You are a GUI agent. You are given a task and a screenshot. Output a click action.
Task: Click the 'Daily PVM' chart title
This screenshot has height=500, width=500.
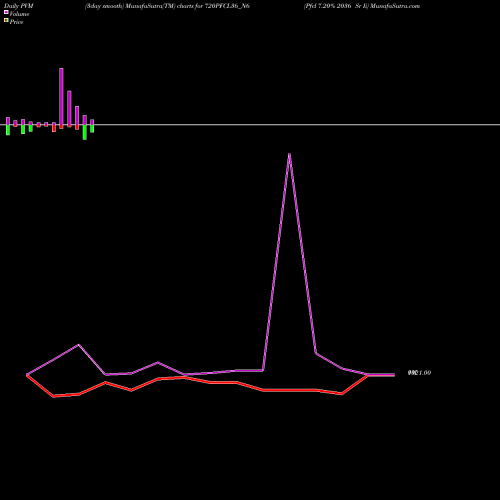(x=19, y=6)
